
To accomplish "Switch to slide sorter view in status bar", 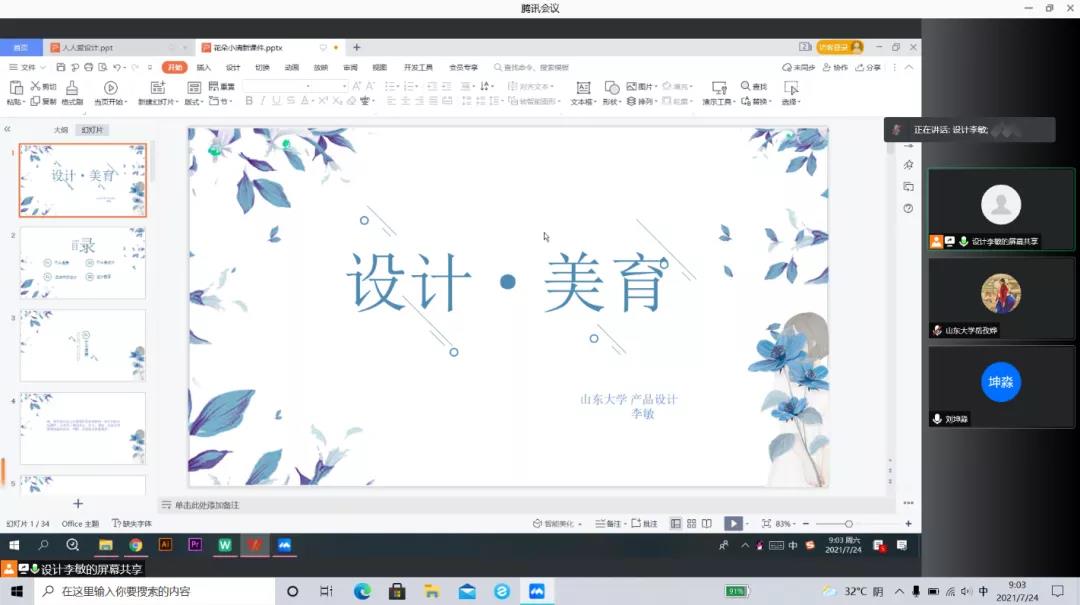I will [x=691, y=523].
